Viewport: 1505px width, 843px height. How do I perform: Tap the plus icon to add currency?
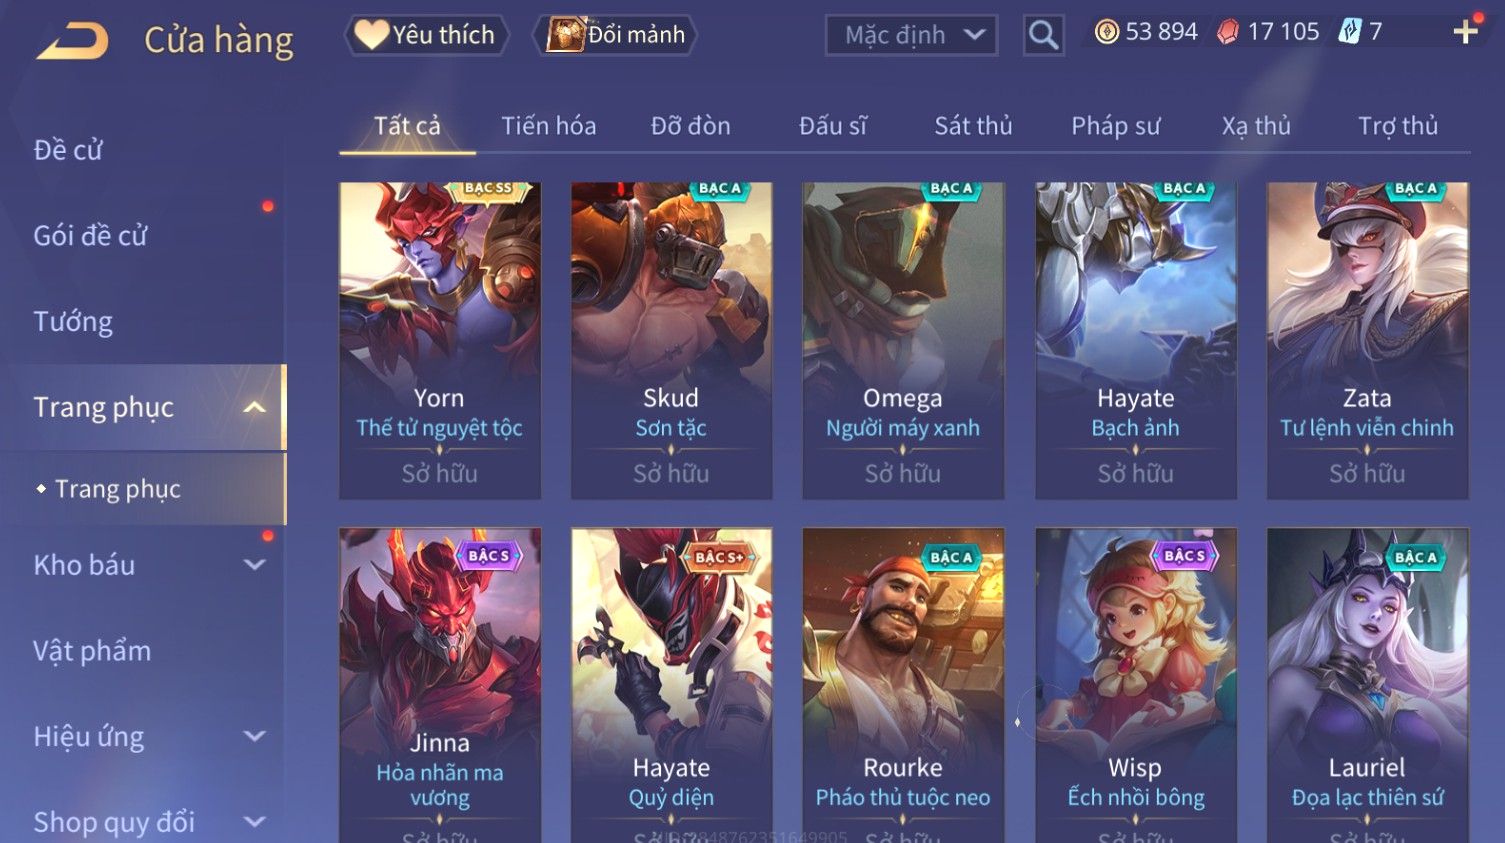[1465, 33]
